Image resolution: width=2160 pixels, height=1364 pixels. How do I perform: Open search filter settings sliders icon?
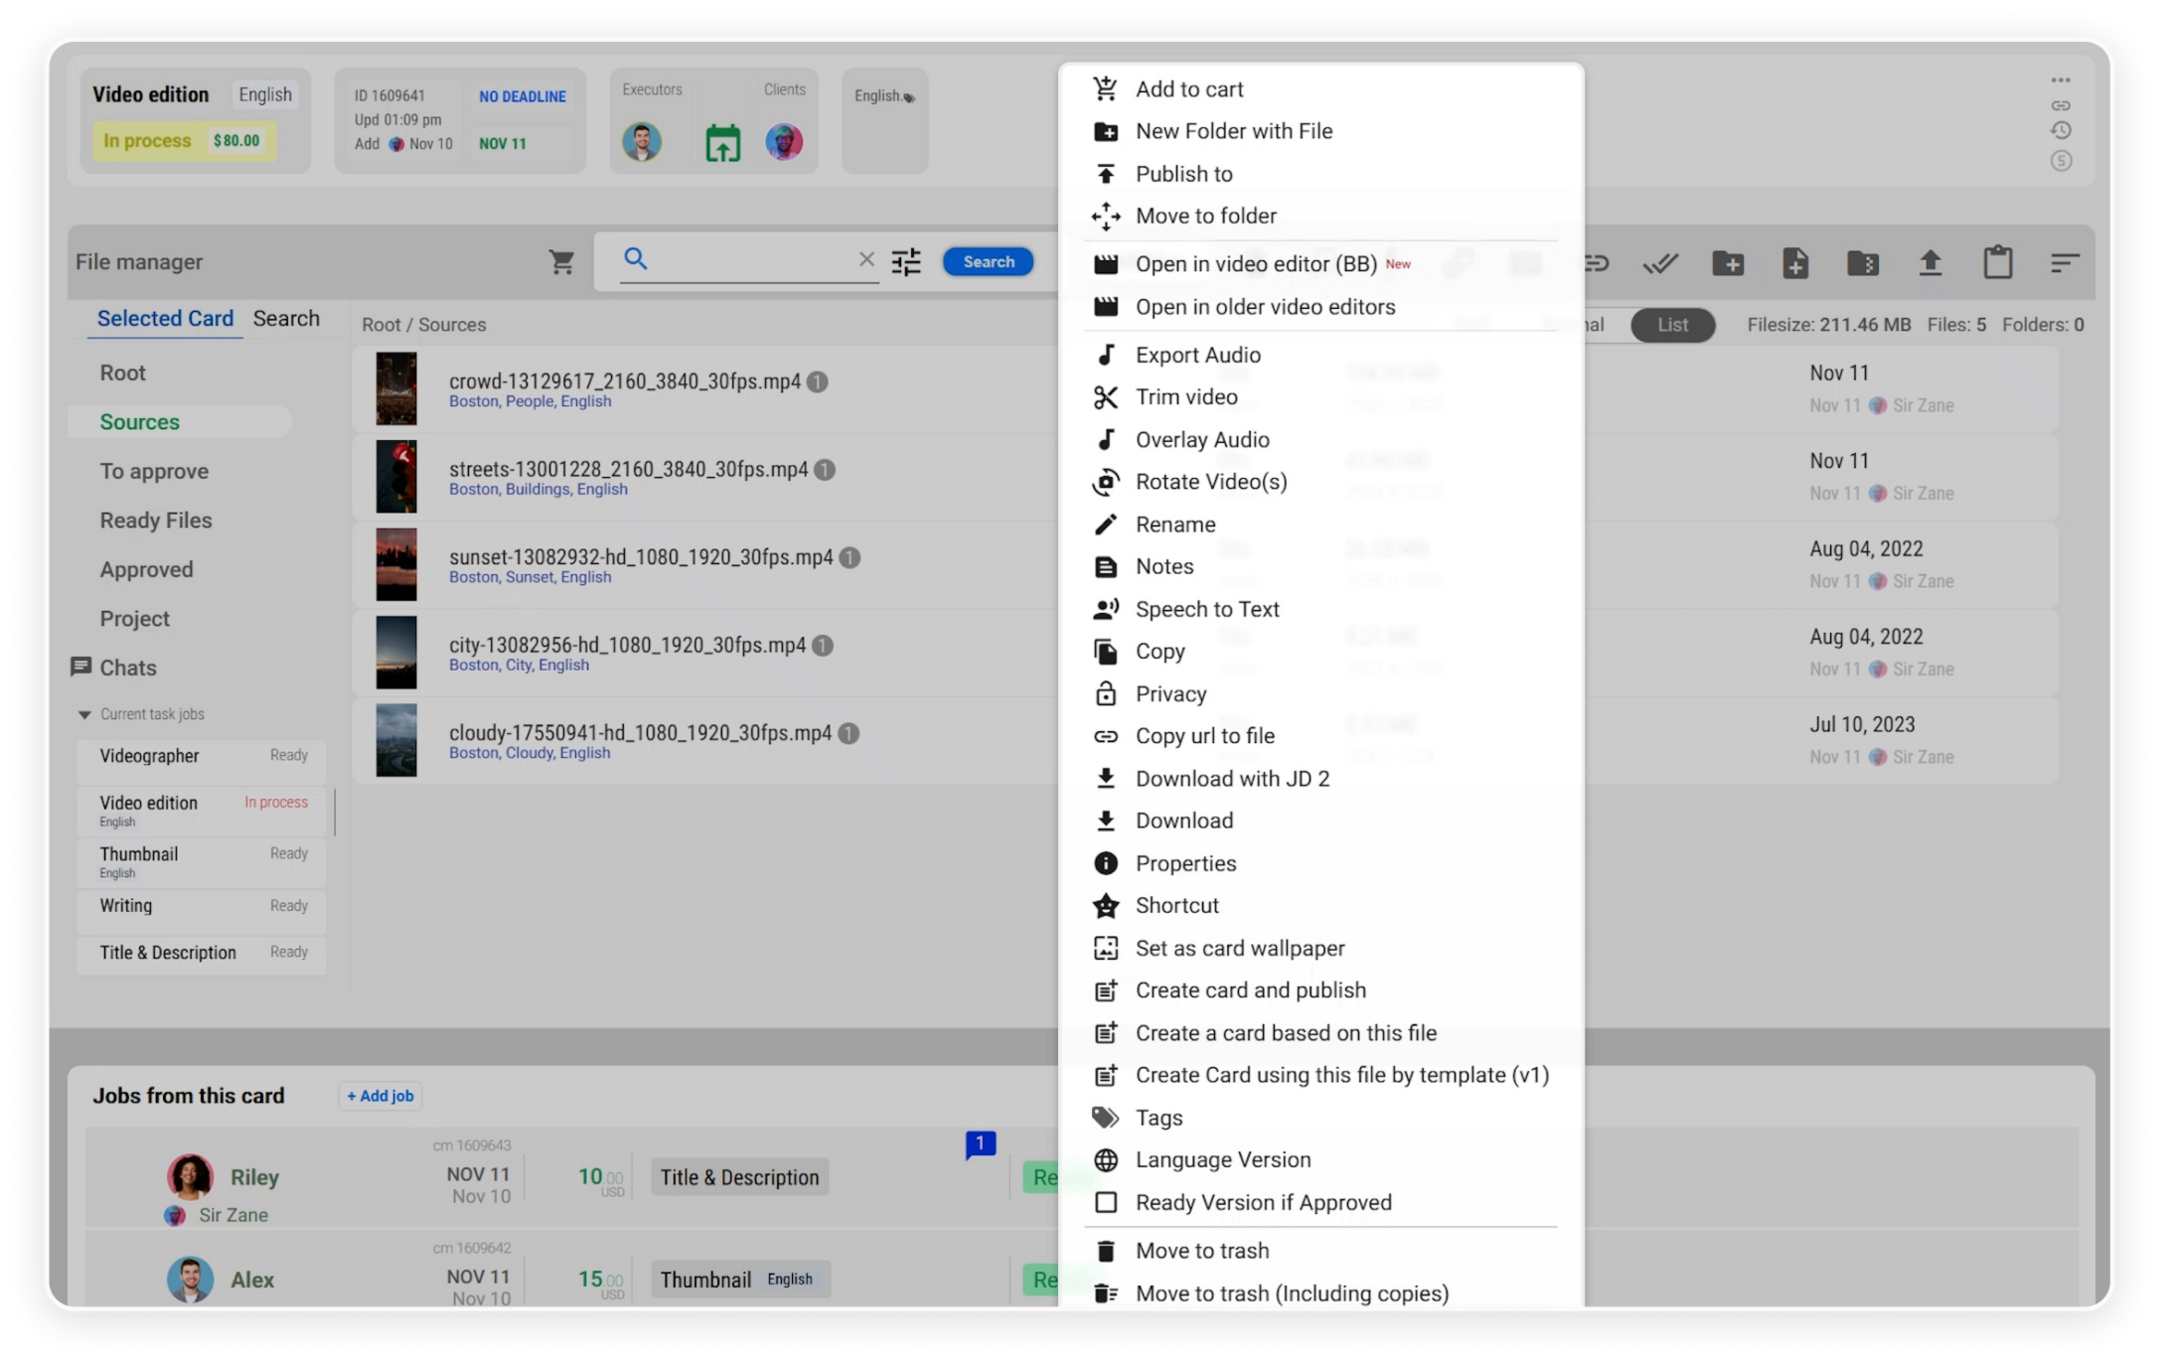click(x=906, y=262)
